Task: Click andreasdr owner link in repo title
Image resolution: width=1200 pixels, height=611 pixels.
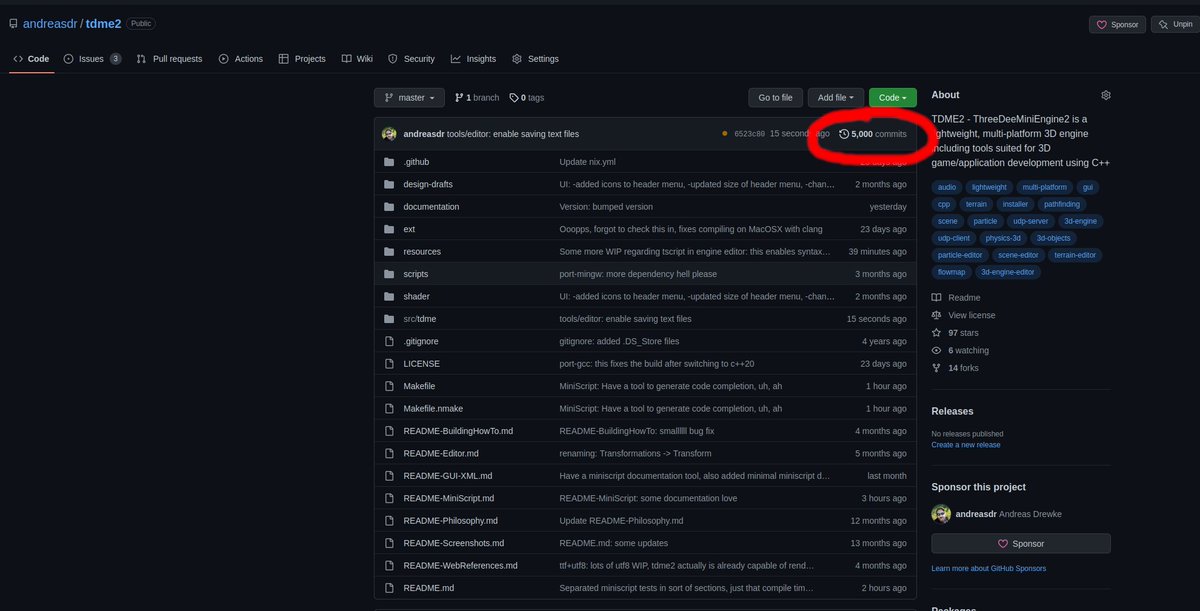Action: pyautogui.click(x=51, y=23)
